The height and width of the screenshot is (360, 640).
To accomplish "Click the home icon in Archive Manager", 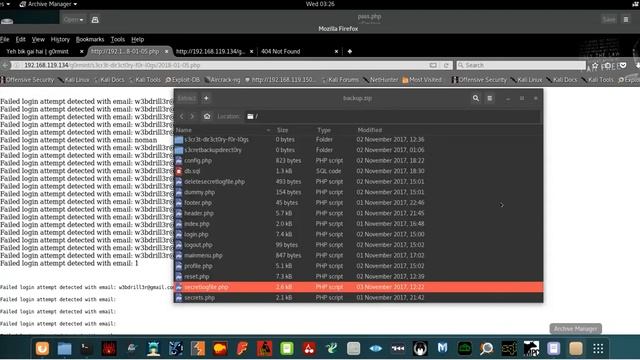I will coord(207,116).
